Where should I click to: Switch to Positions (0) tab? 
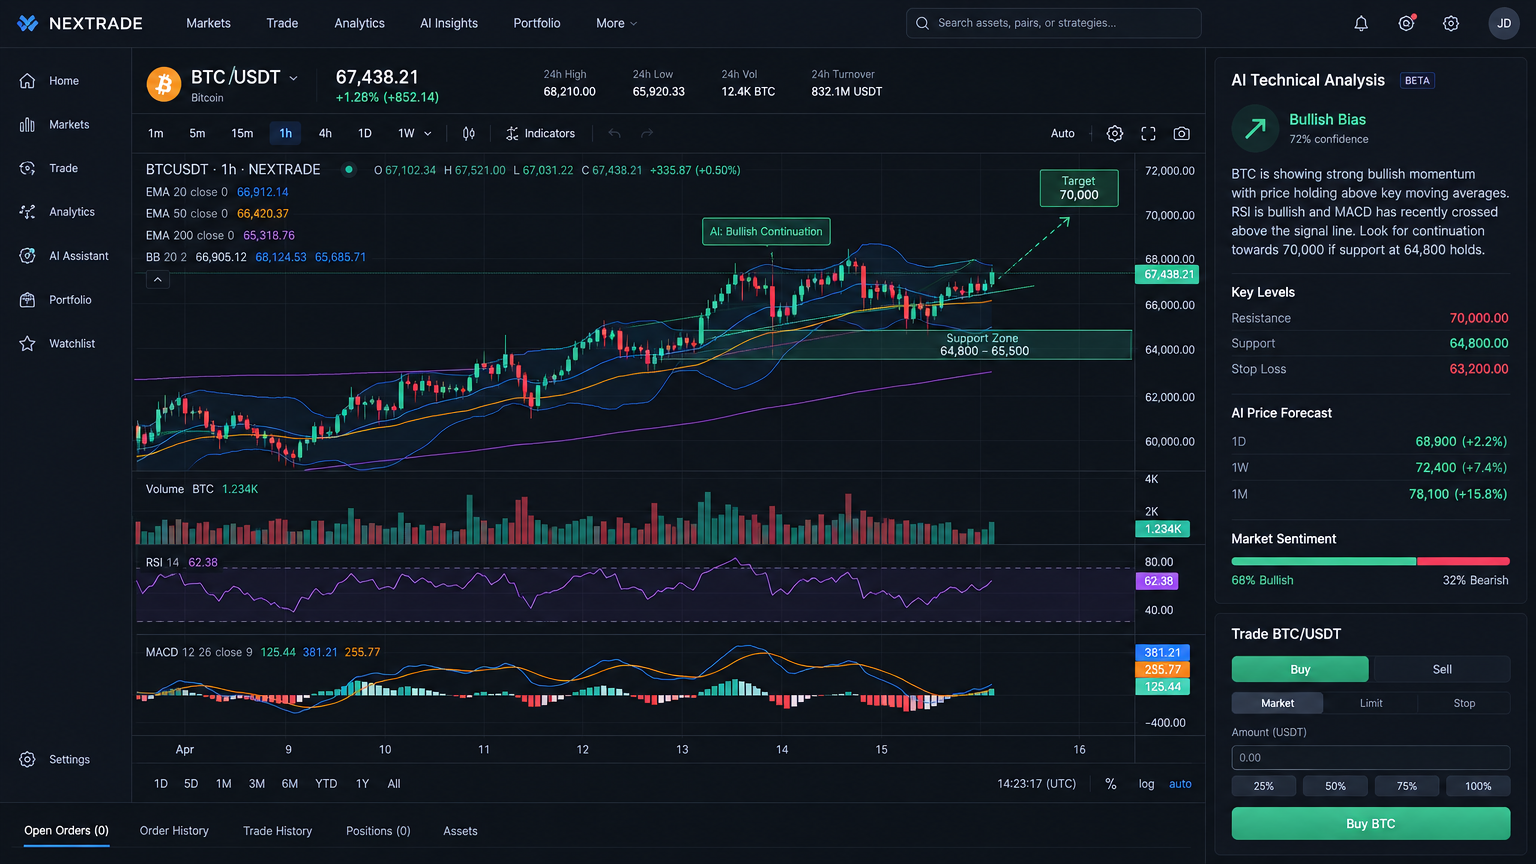point(378,831)
